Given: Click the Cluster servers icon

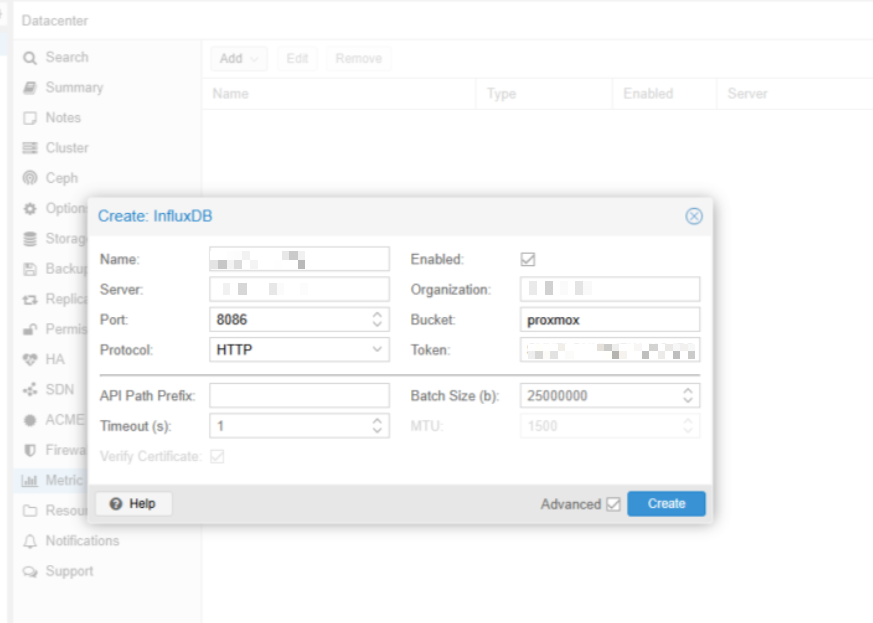Looking at the screenshot, I should pos(30,148).
